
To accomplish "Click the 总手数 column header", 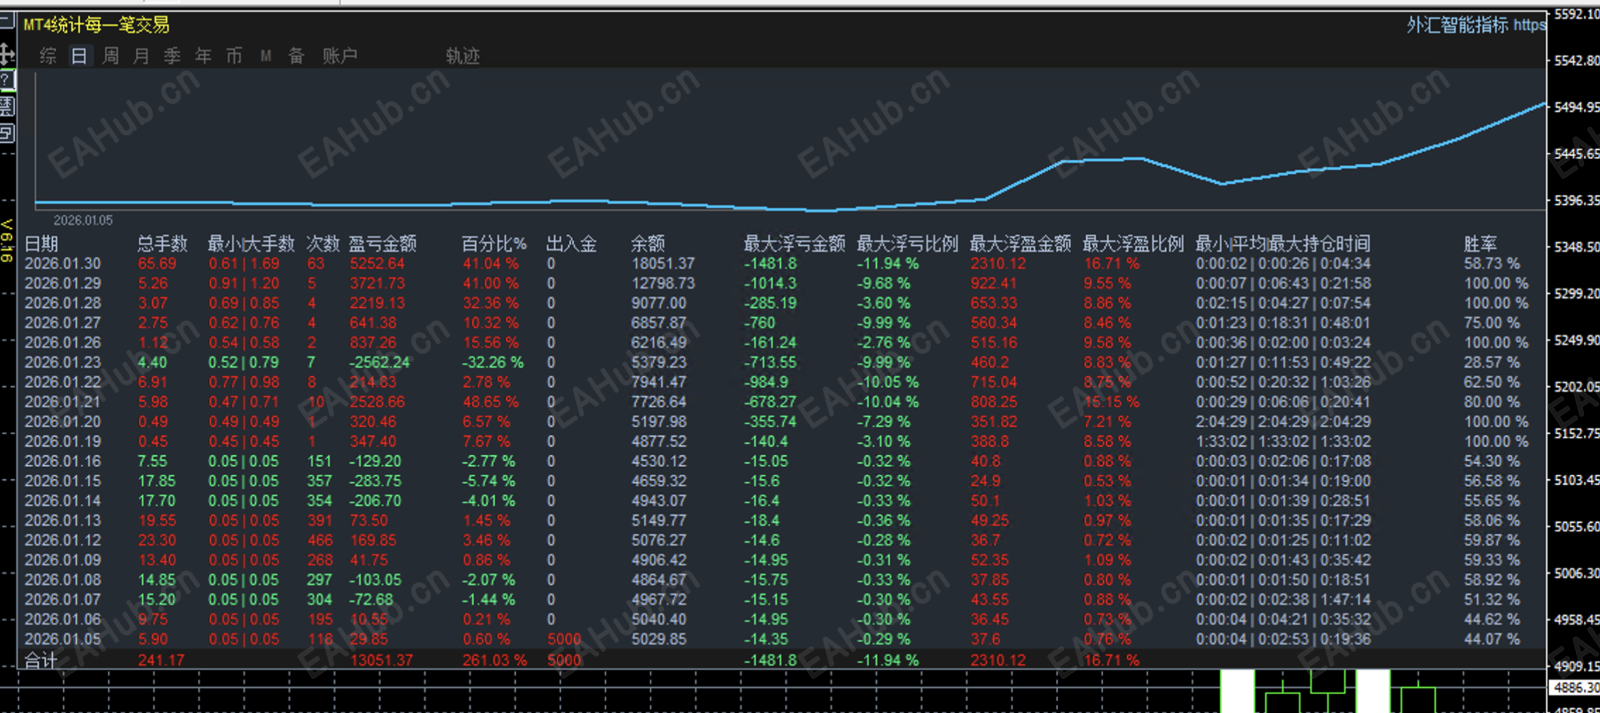I will [162, 243].
